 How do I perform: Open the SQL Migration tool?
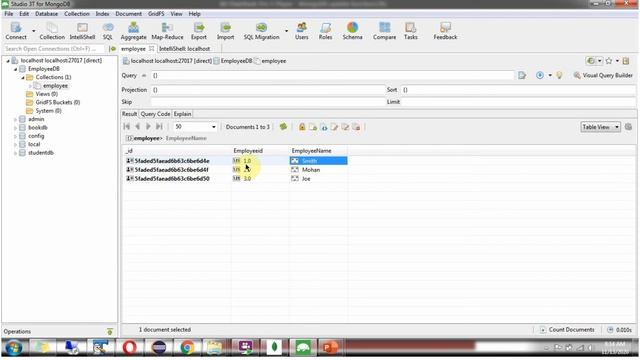(x=261, y=31)
